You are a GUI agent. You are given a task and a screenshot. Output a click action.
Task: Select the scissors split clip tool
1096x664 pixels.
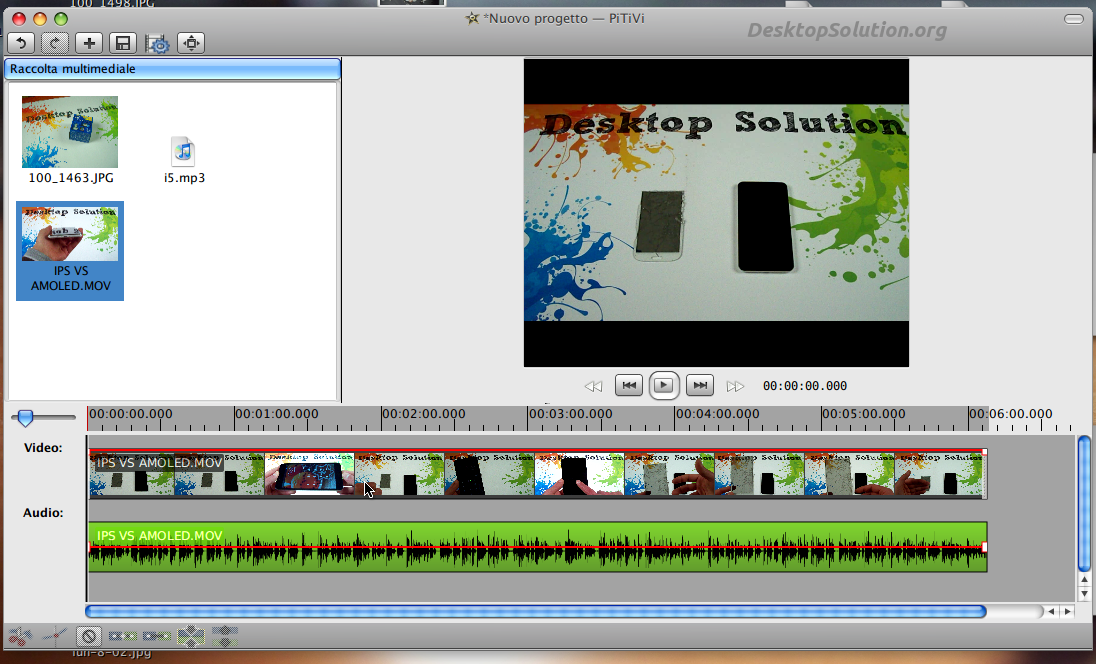point(20,635)
